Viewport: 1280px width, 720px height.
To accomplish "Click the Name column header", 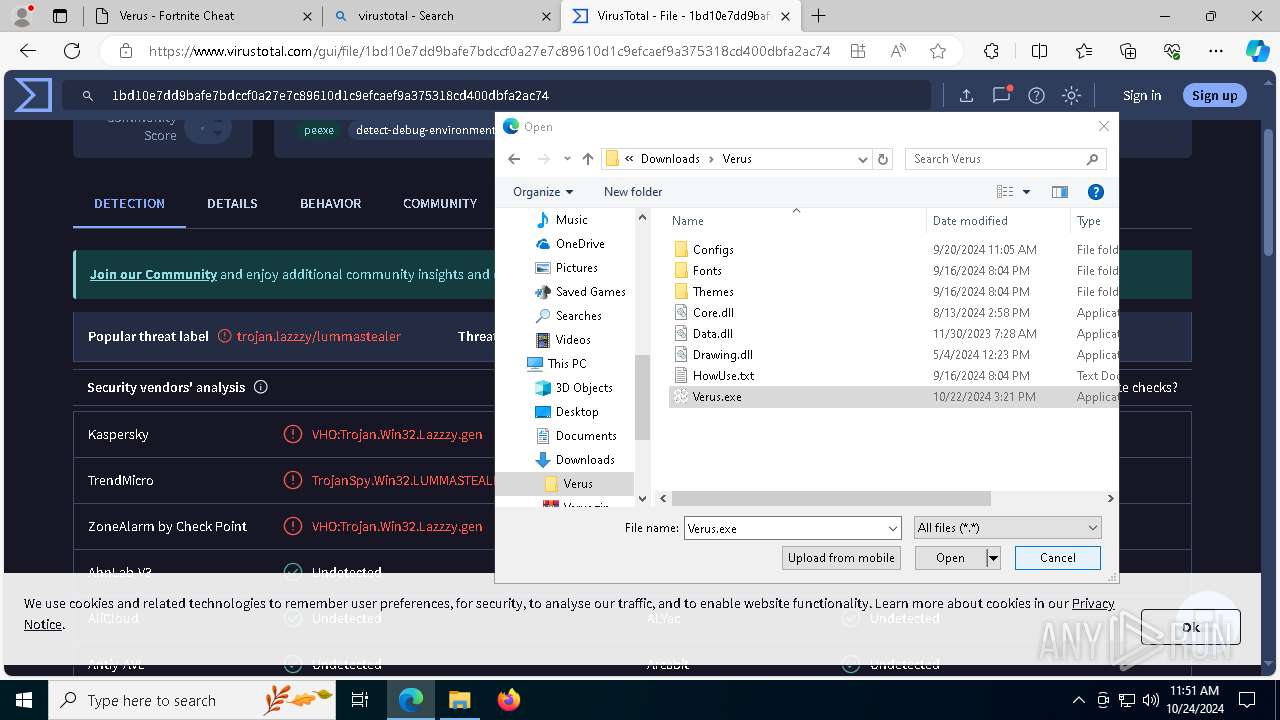I will coord(688,221).
